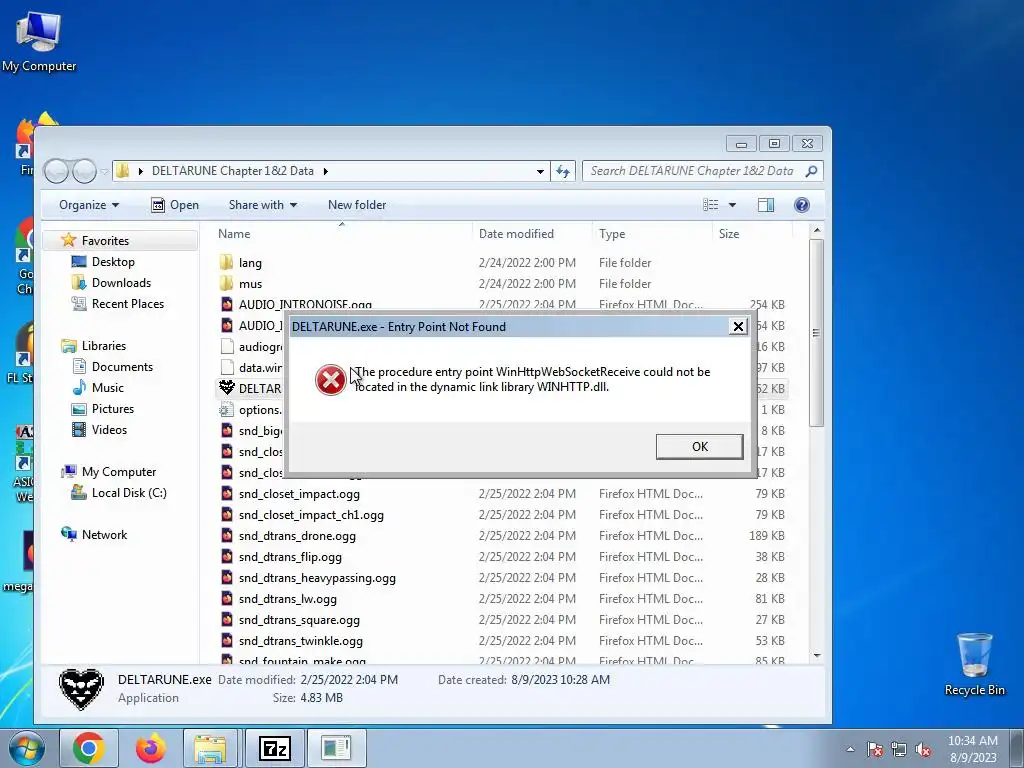Viewport: 1024px width, 768px height.
Task: Select snd_dtrans_square.ogg
Action: (299, 620)
